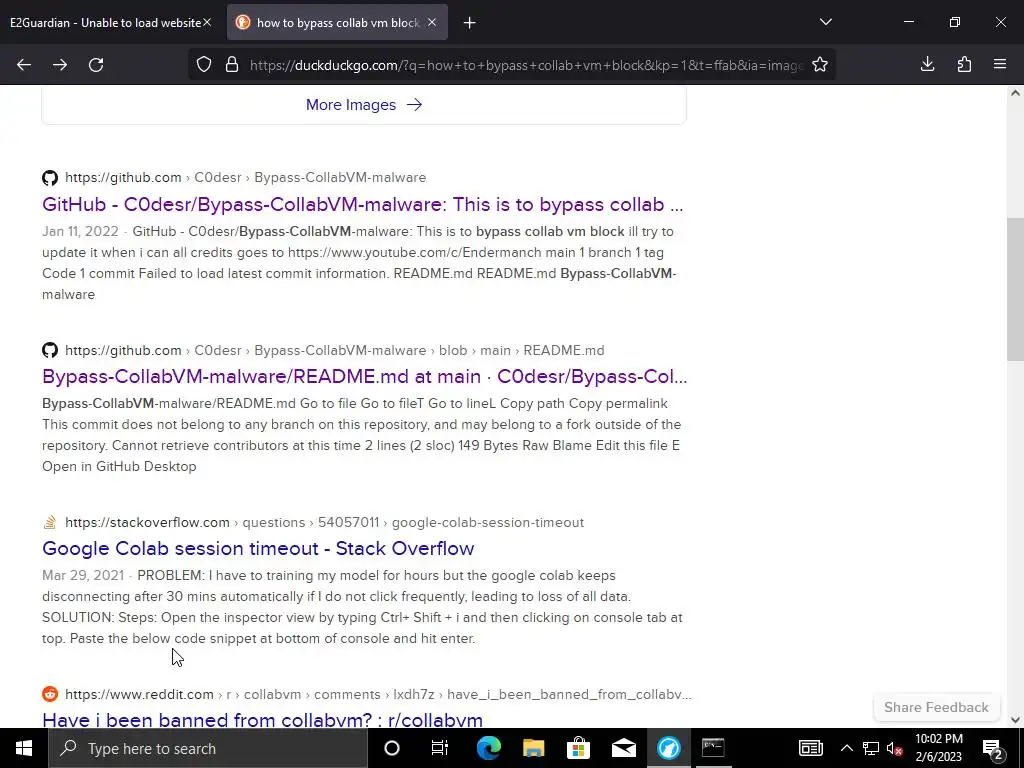Click the page vertical scrollbar thumb
1024x768 pixels.
point(1015,289)
